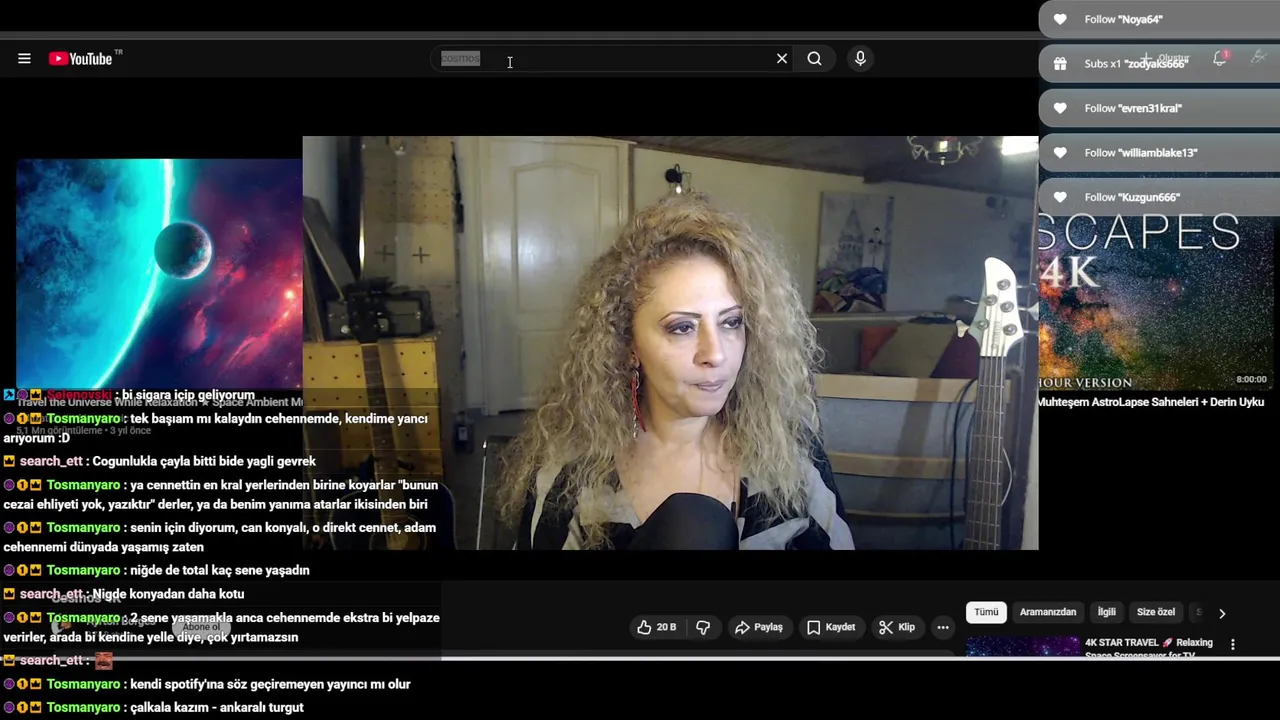Click the Follow "evren31kral" alert
The width and height of the screenshot is (1280, 720).
pyautogui.click(x=1159, y=108)
